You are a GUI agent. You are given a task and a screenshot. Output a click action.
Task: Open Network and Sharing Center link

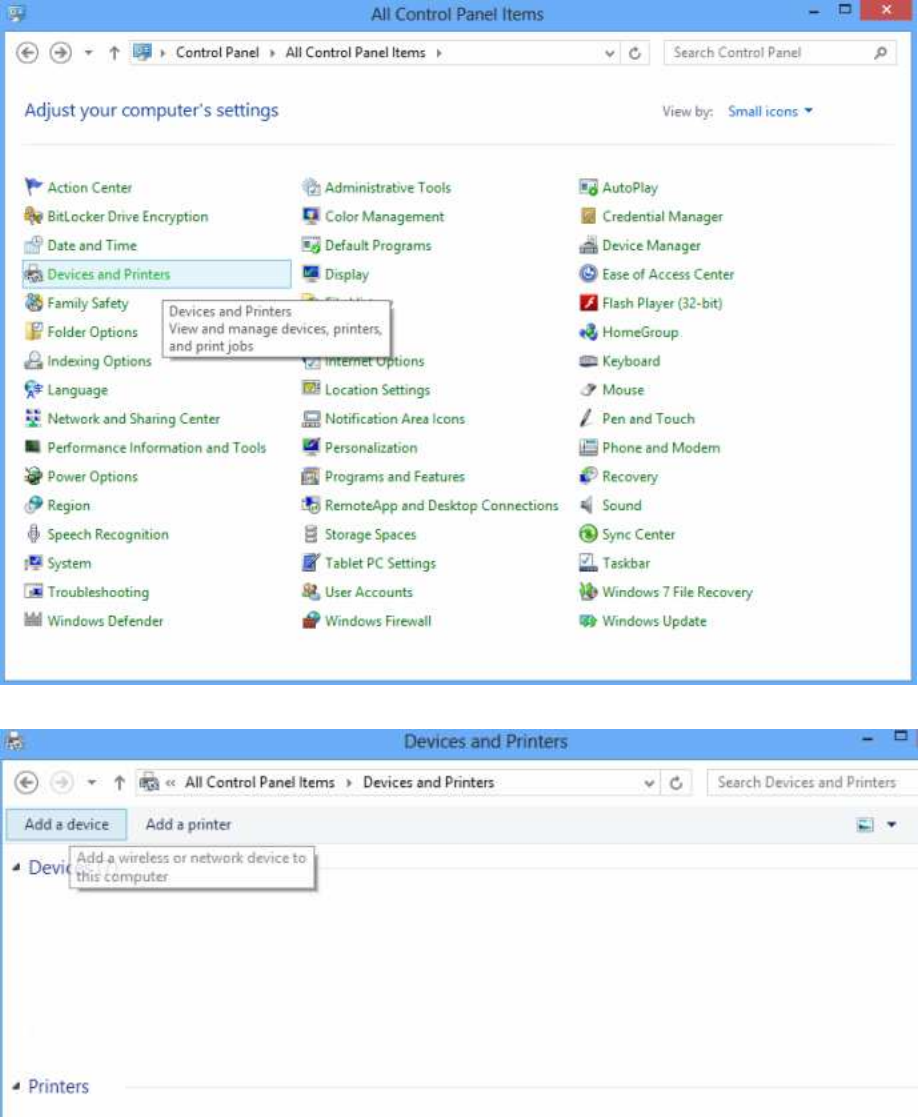click(133, 419)
